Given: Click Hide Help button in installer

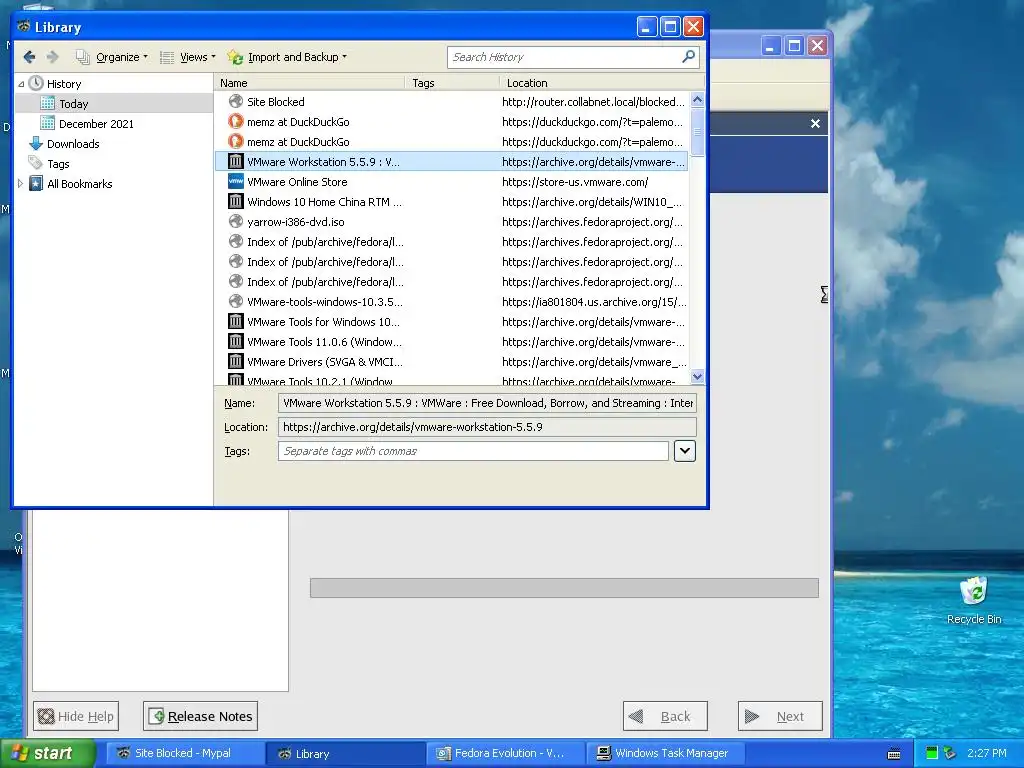Looking at the screenshot, I should [x=76, y=716].
